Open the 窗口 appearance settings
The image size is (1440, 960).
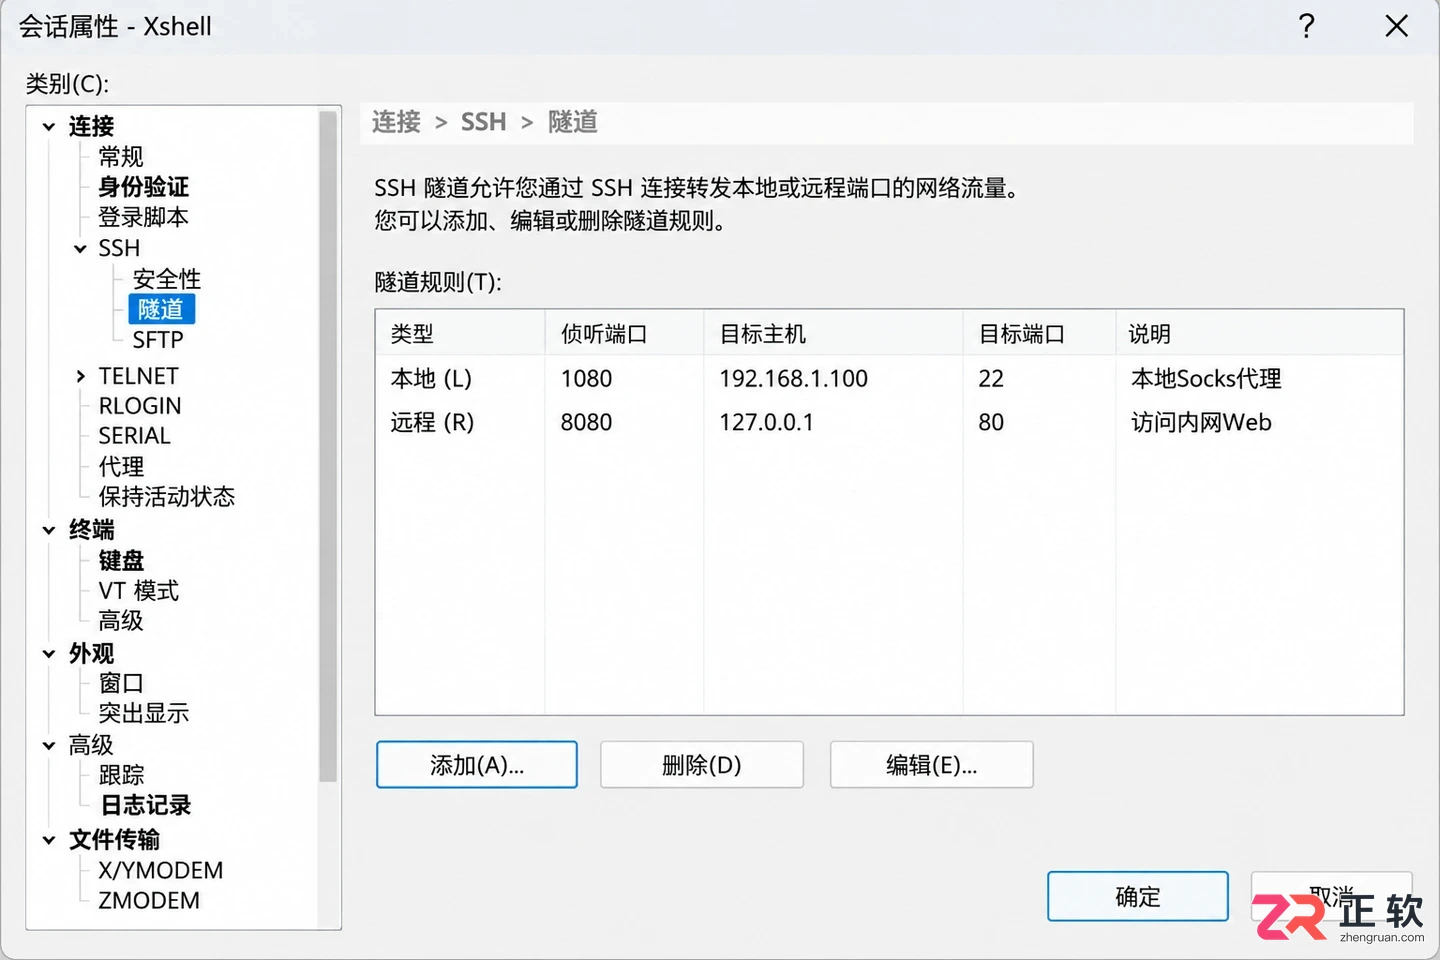click(121, 683)
